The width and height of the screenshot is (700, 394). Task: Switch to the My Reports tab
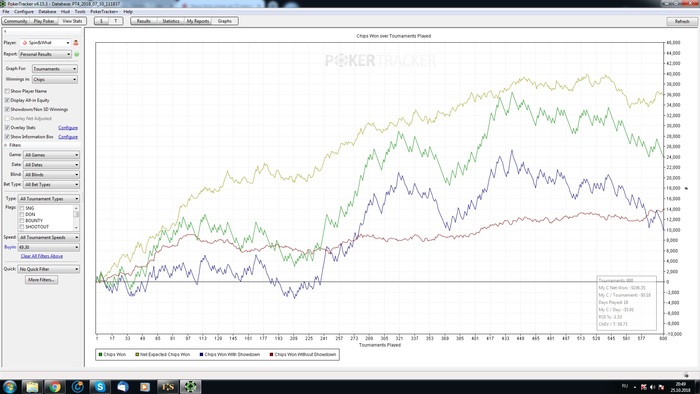click(198, 21)
